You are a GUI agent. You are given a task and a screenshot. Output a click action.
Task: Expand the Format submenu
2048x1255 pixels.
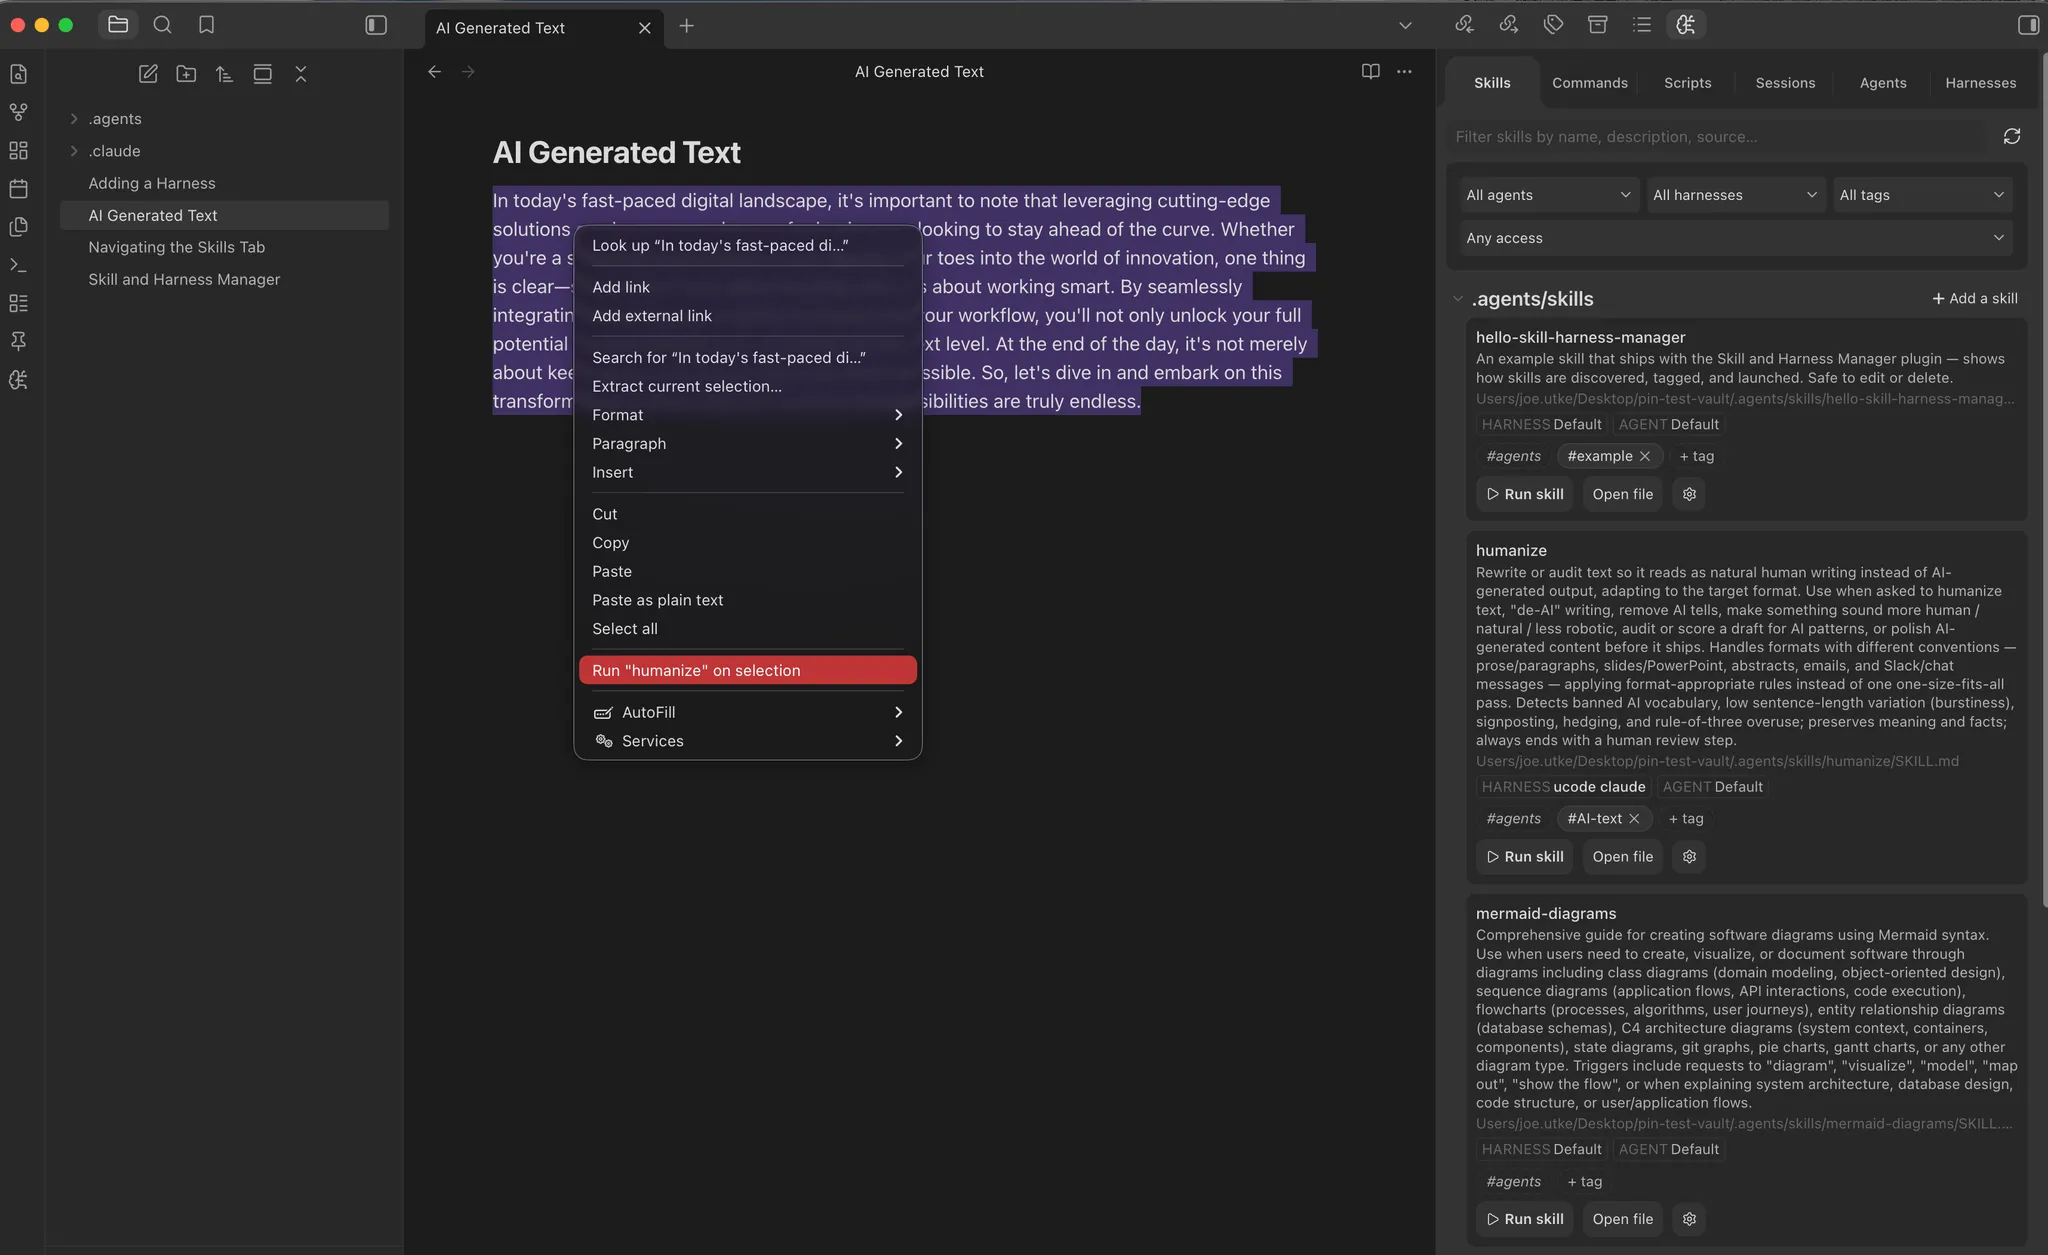pos(747,415)
